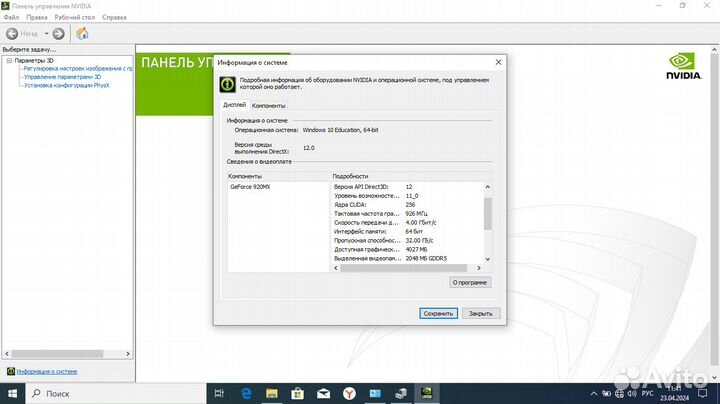Open Windows Start menu
Screen dimensions: 720x404
click(x=12, y=392)
